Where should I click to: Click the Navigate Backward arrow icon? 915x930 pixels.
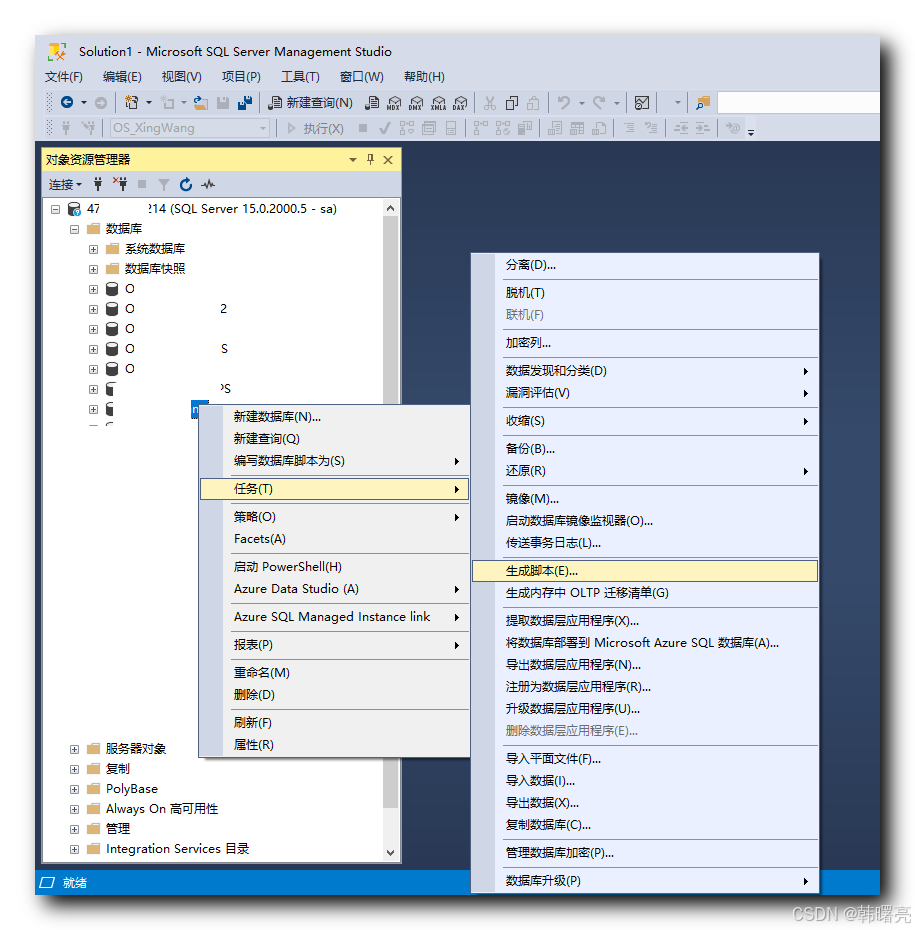tap(67, 103)
